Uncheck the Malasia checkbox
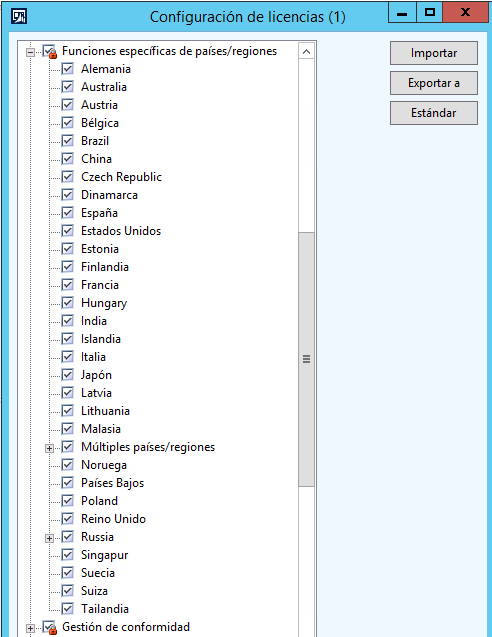Screen dimensions: 492x637 67,429
